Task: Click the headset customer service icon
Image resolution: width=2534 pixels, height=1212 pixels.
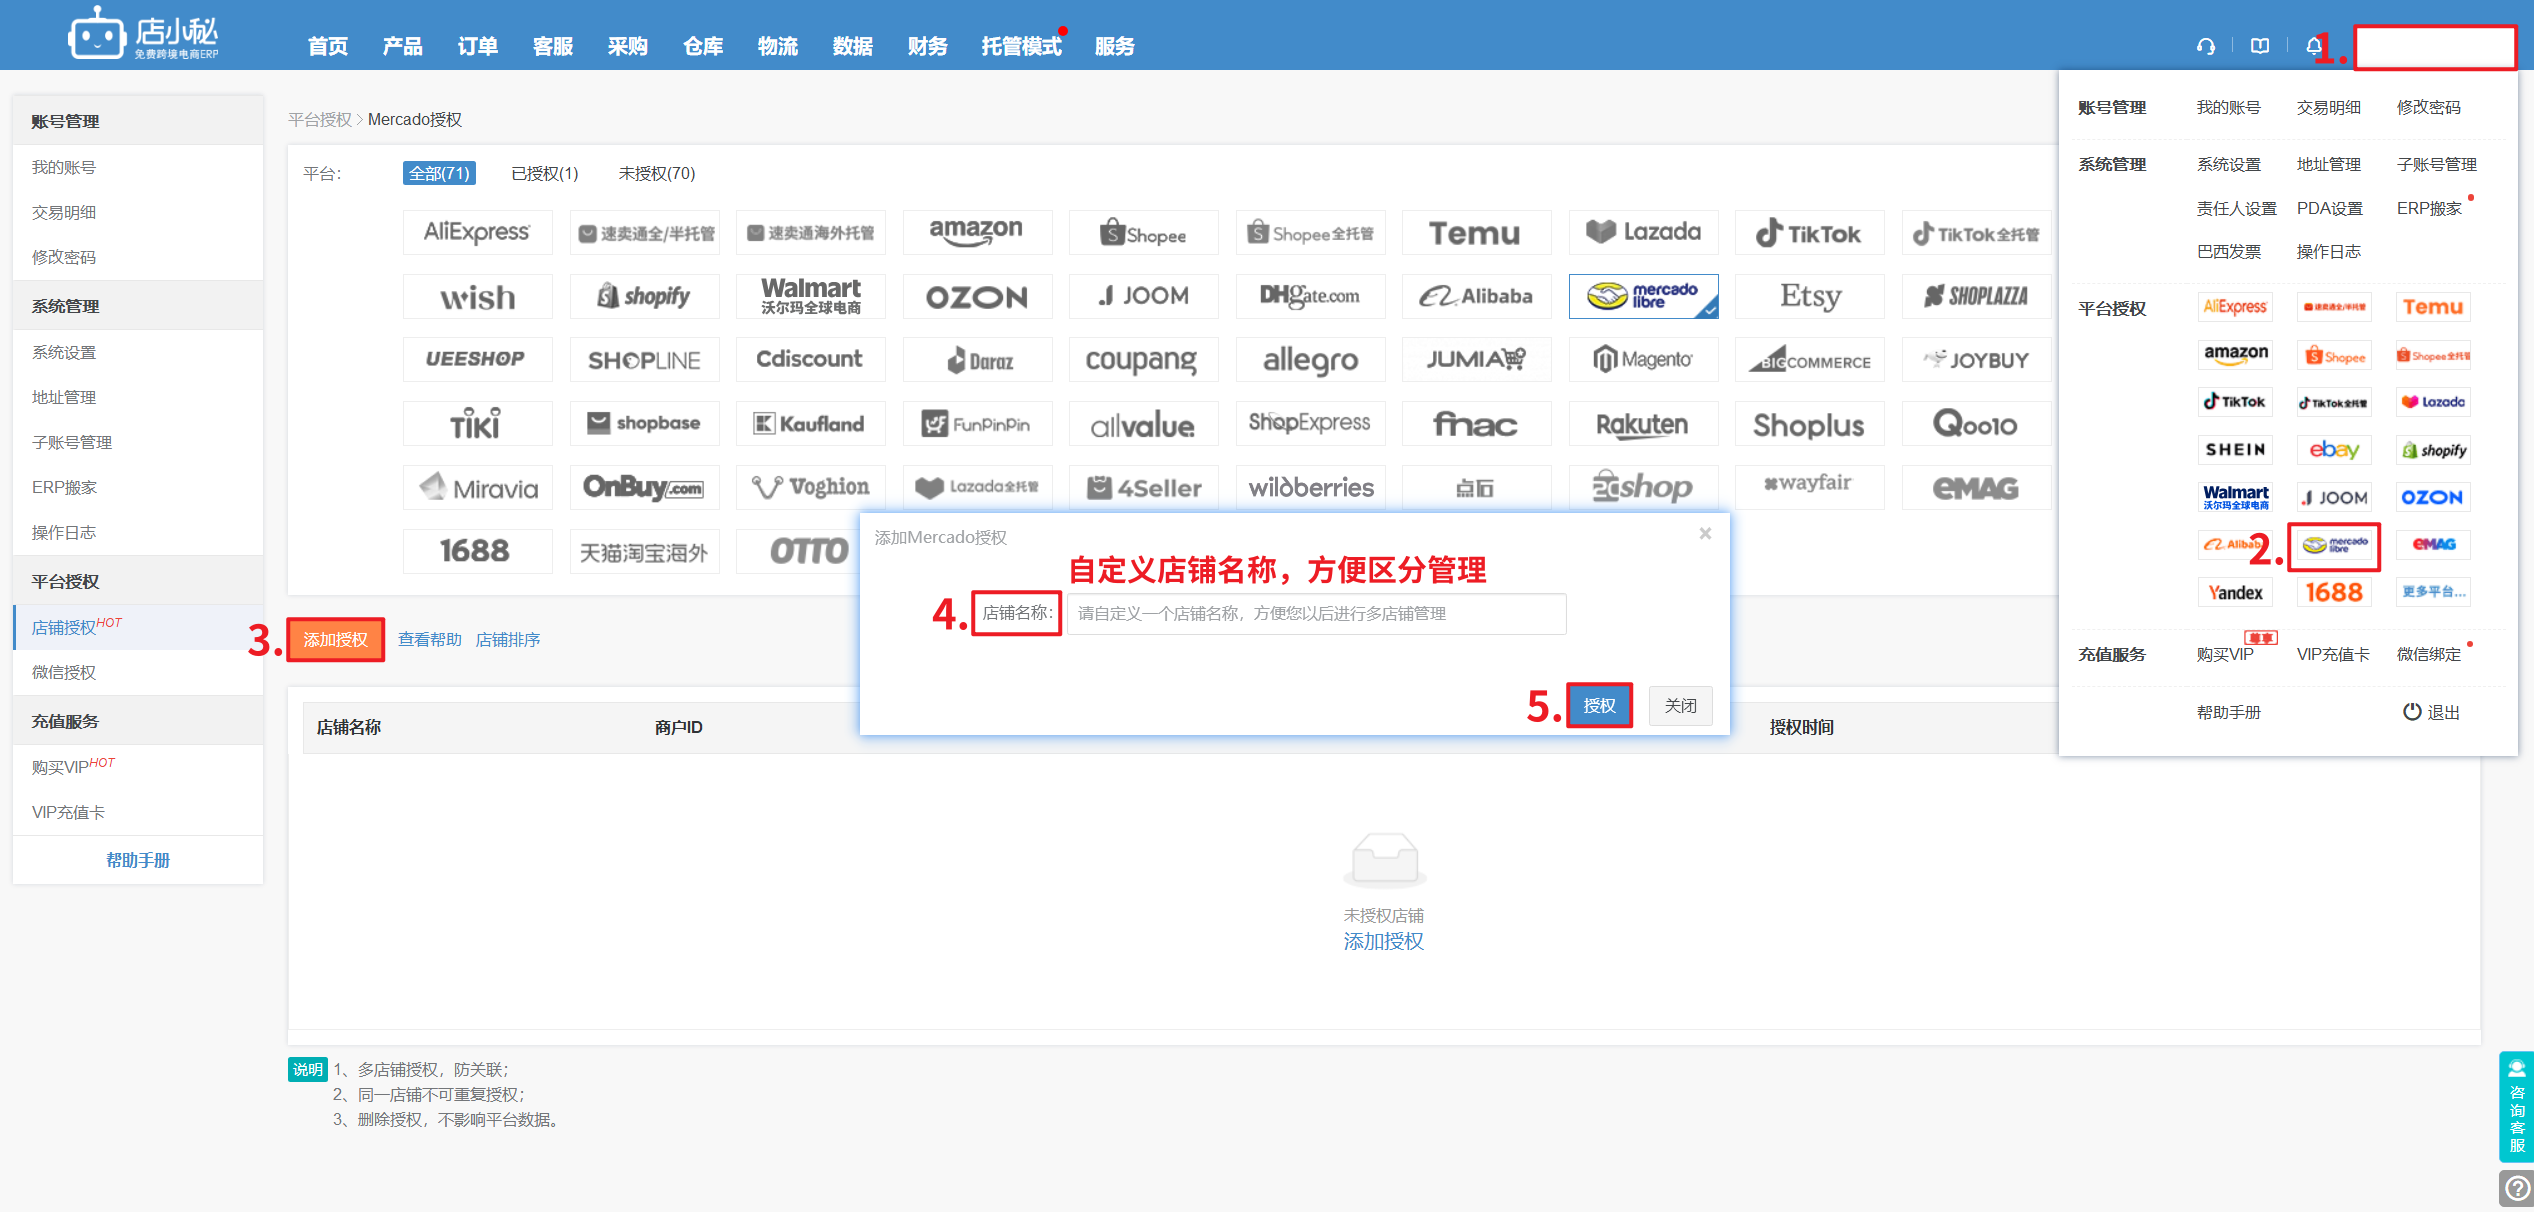Action: click(2205, 46)
